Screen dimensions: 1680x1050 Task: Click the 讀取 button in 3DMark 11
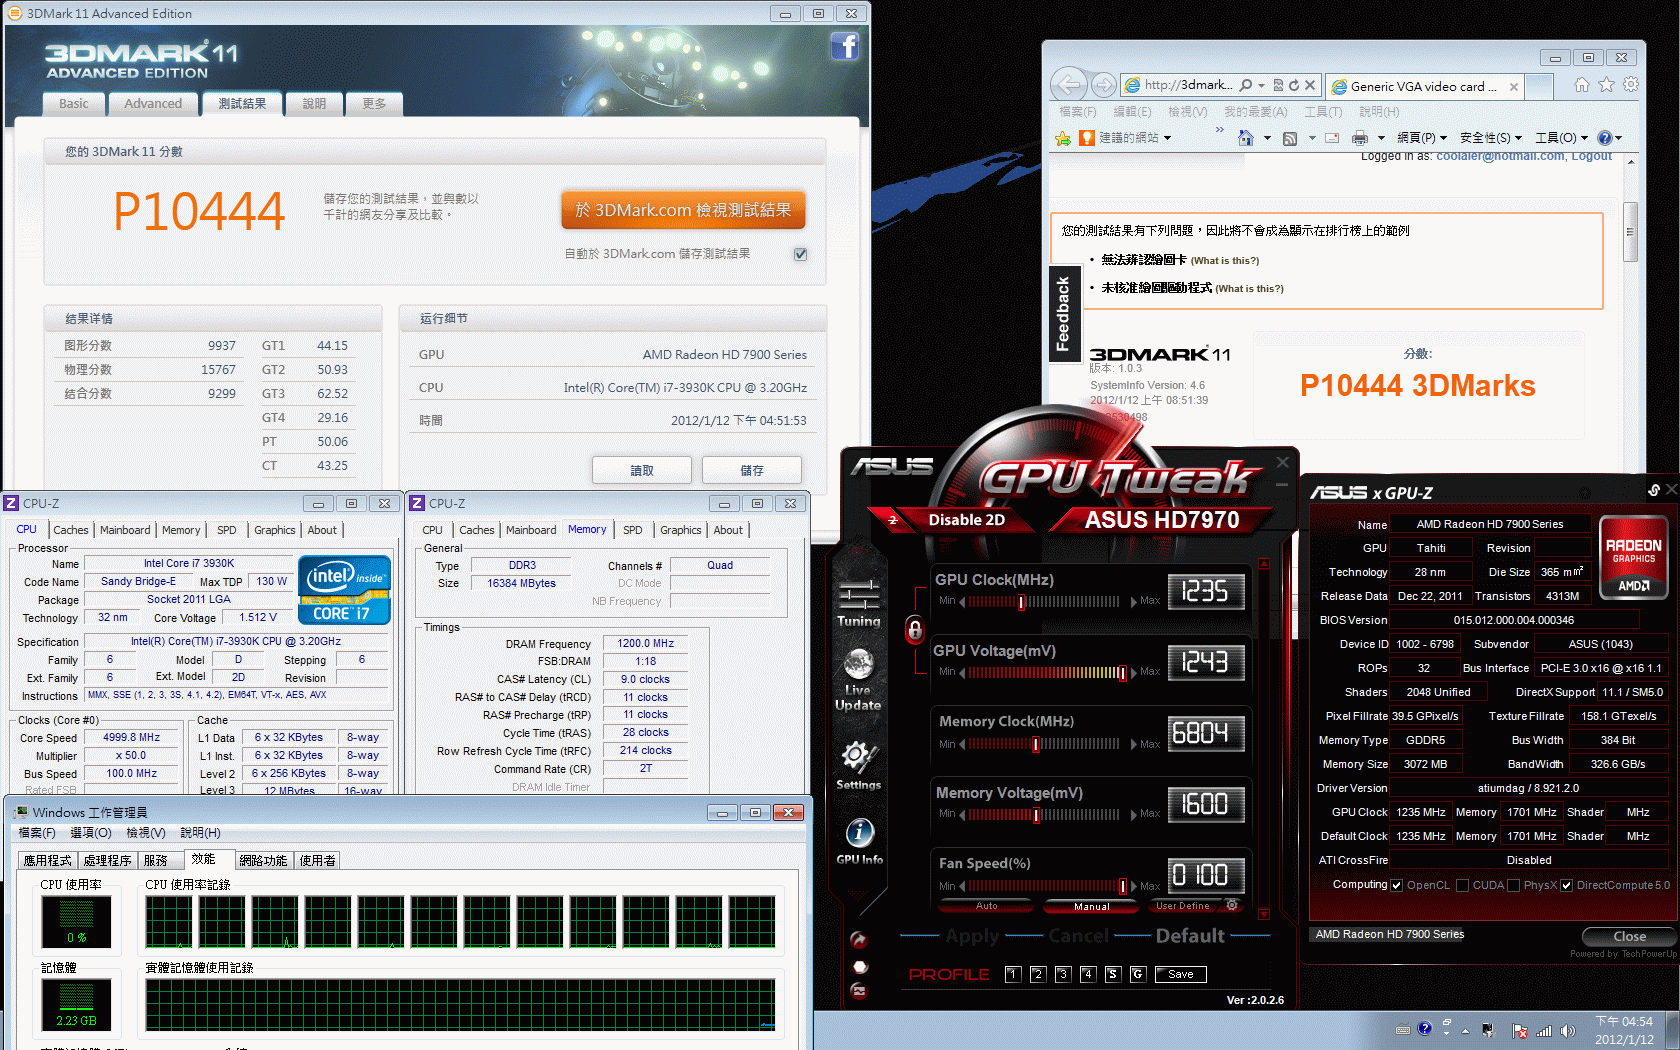(x=642, y=470)
